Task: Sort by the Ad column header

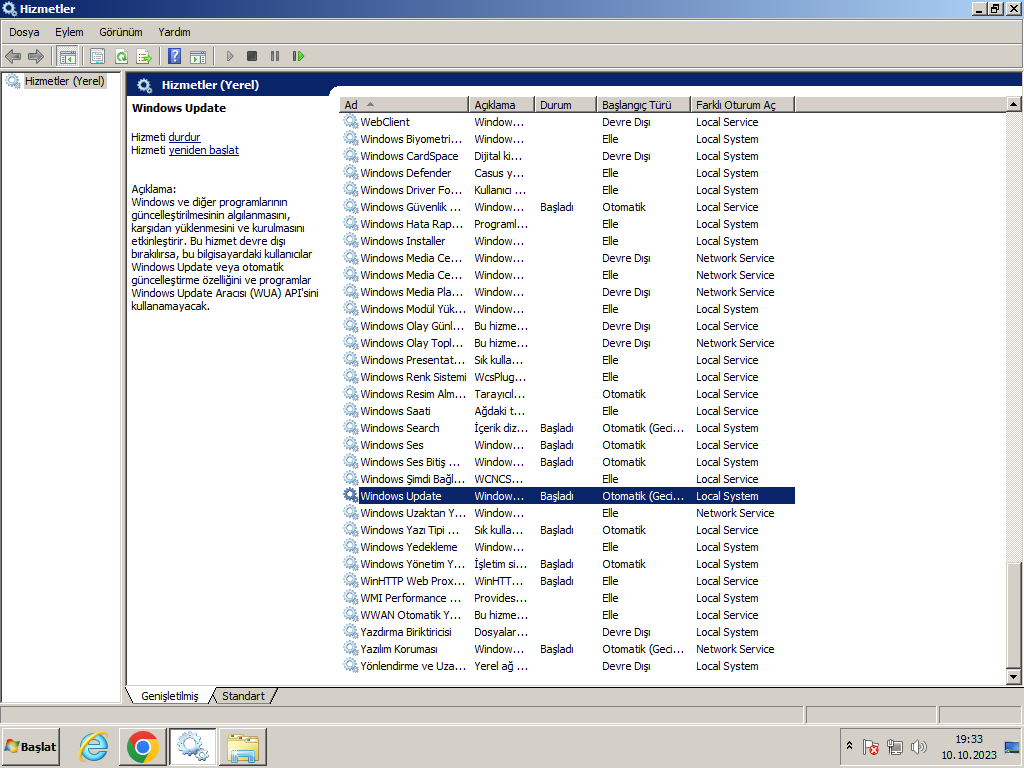Action: 404,104
